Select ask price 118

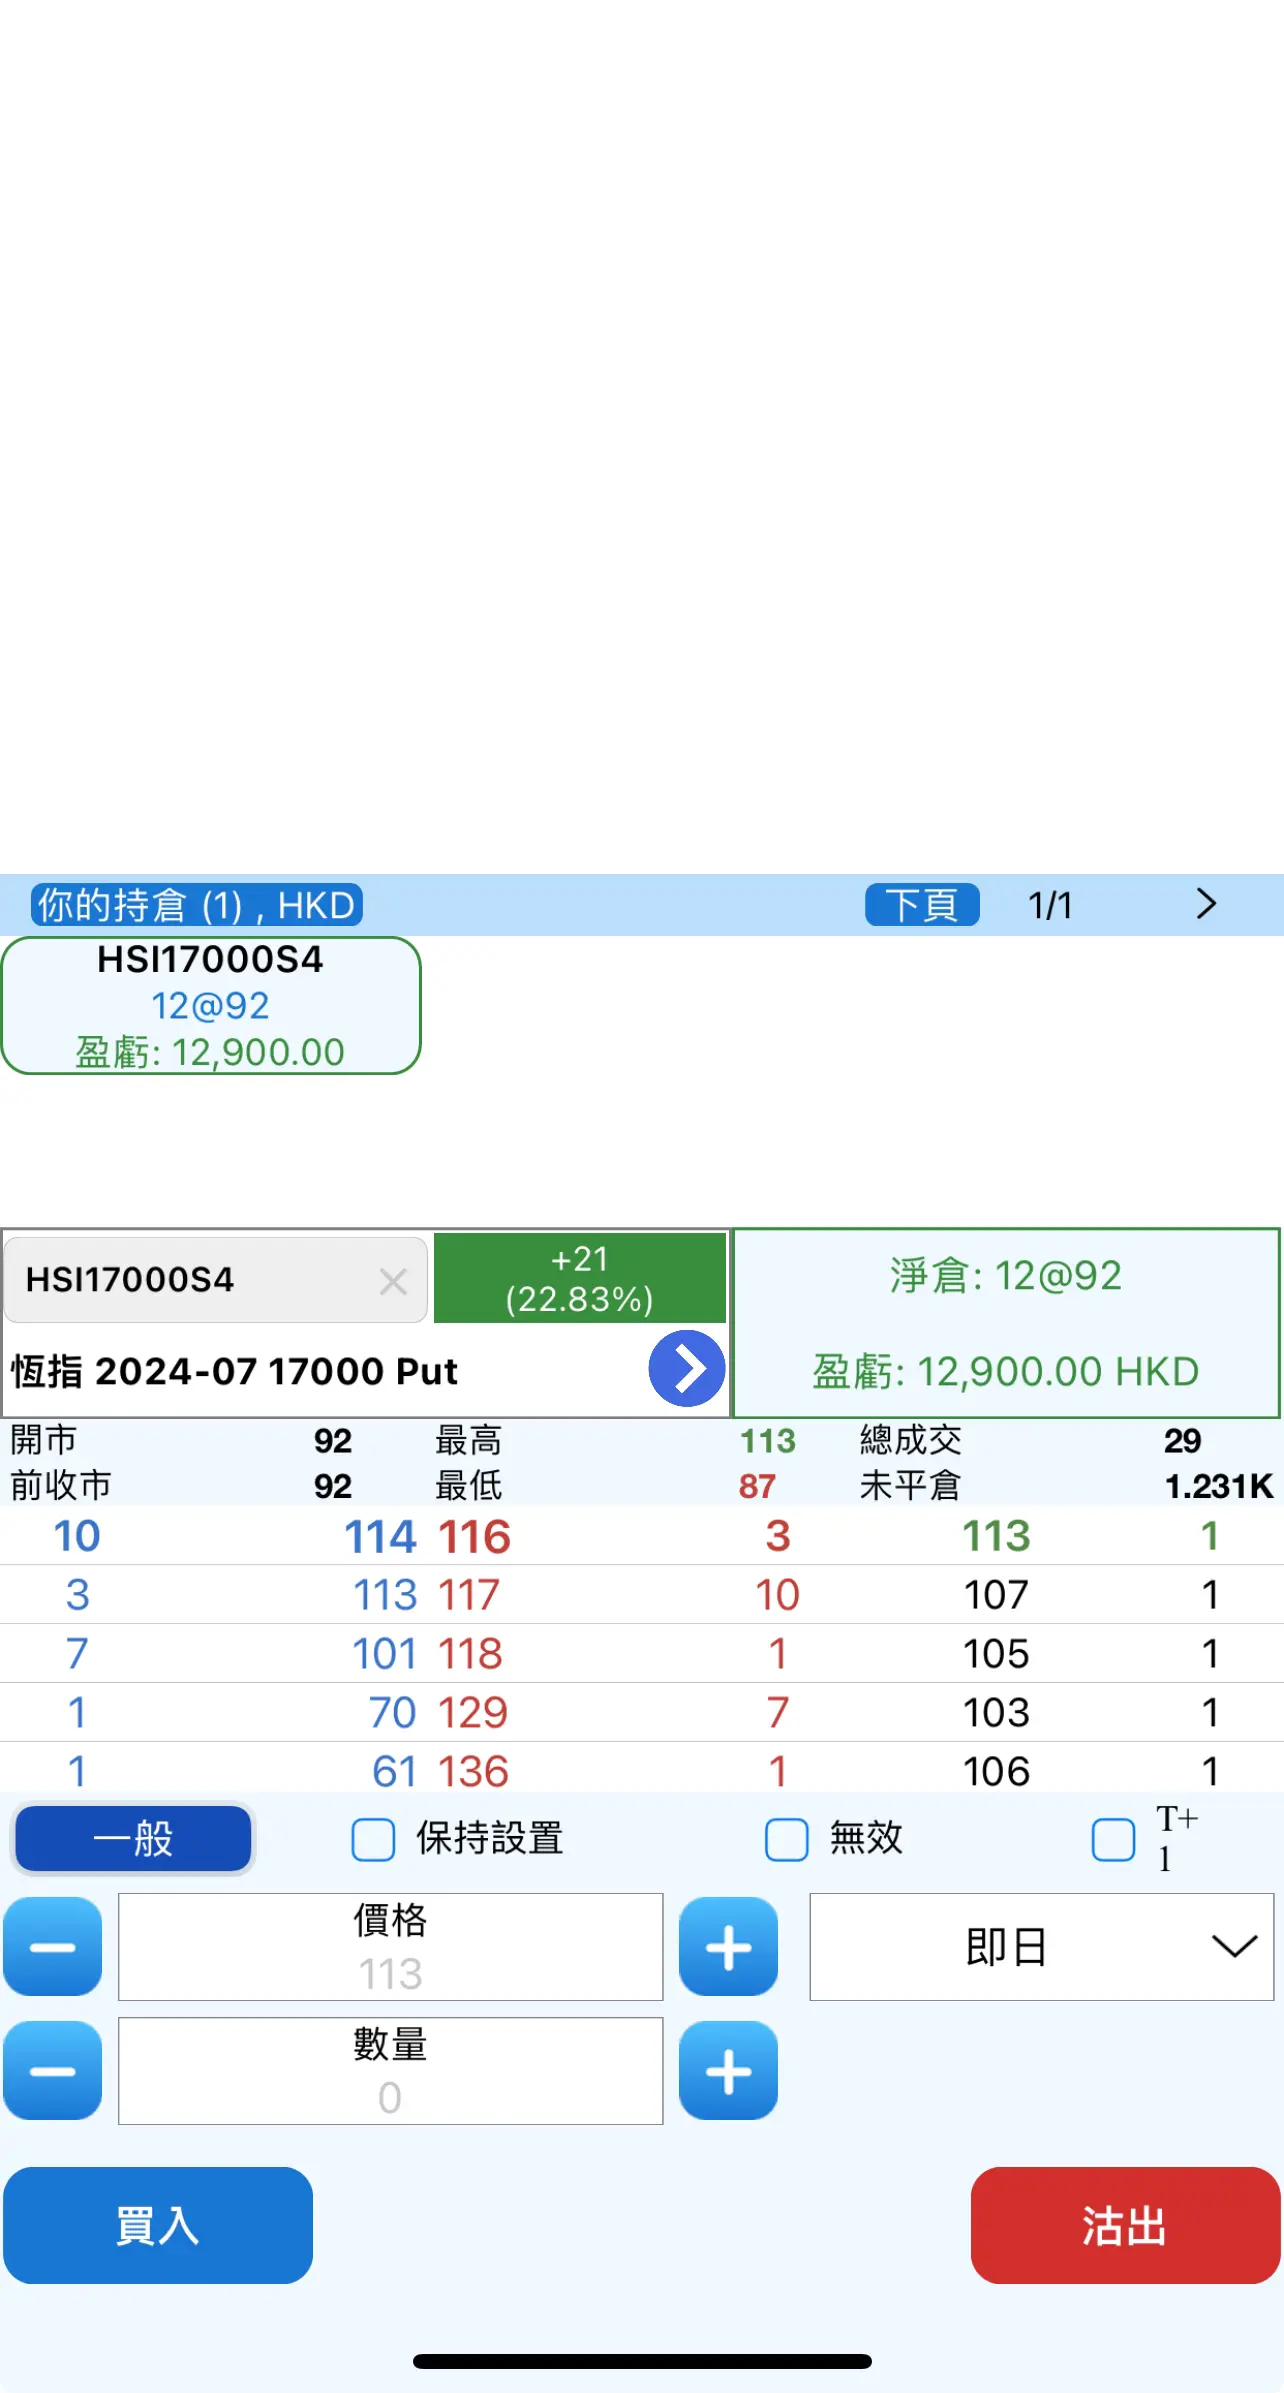[x=470, y=1654]
